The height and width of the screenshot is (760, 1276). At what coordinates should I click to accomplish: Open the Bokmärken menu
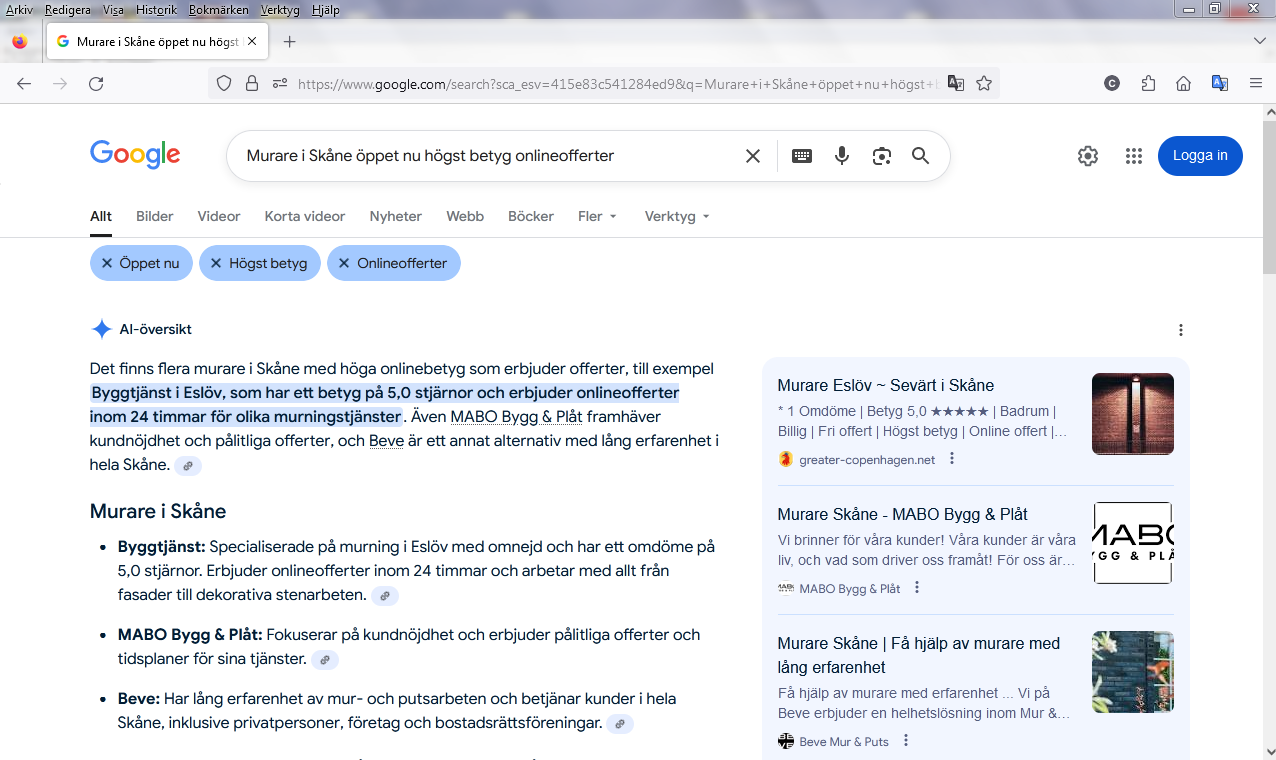[x=219, y=10]
